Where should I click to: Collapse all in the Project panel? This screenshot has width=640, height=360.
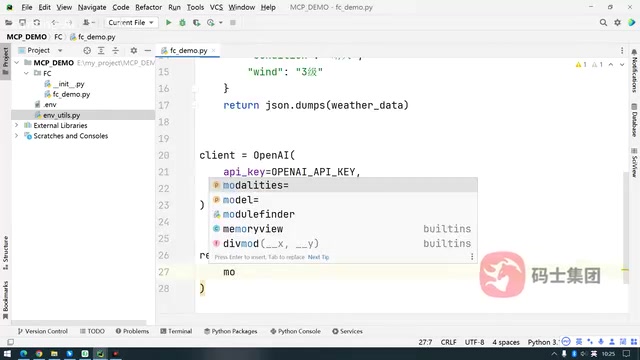click(x=116, y=51)
